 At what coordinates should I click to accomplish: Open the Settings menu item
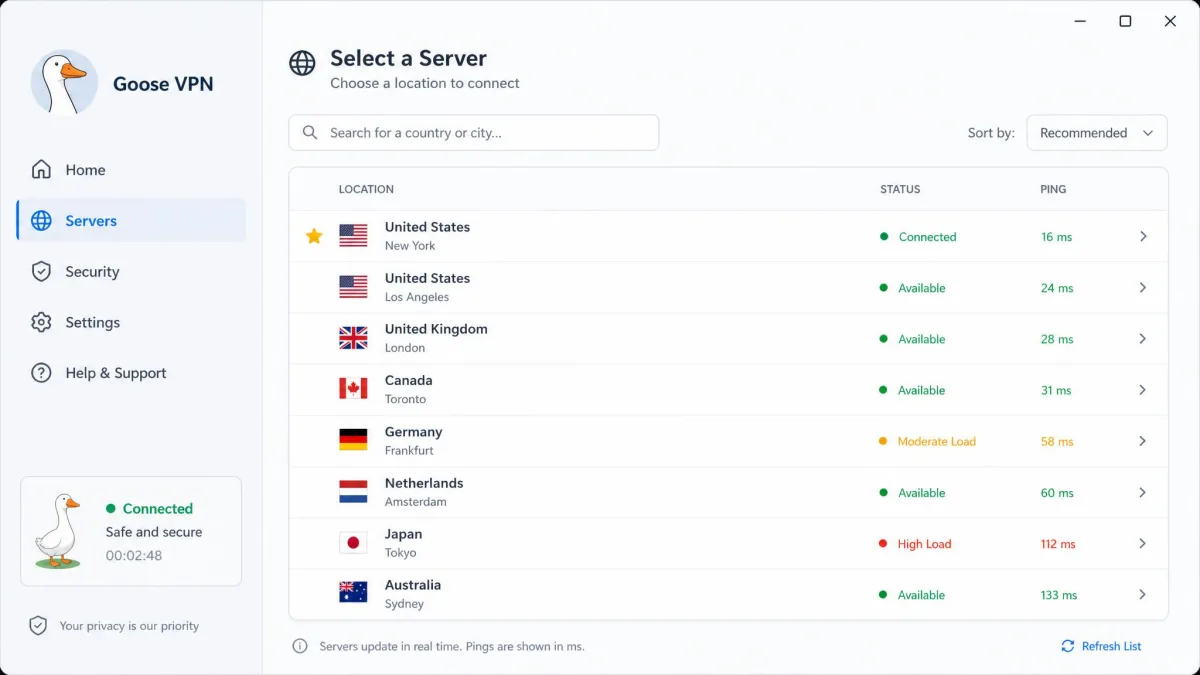131,322
